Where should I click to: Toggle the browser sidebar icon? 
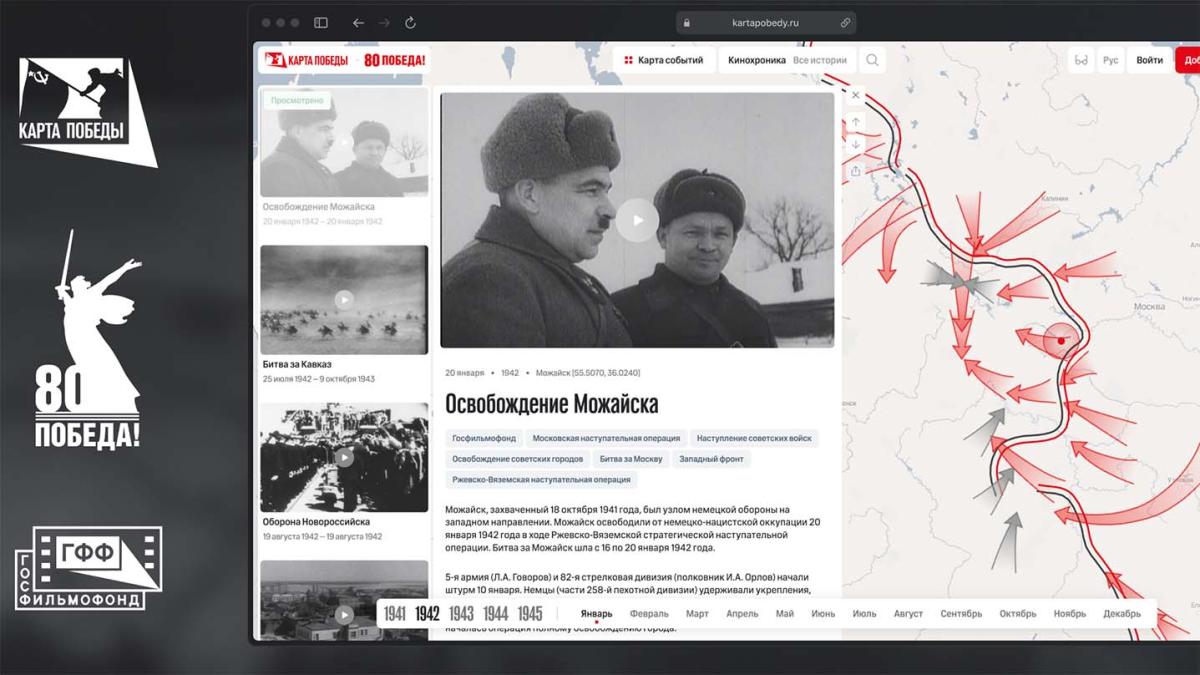pyautogui.click(x=321, y=22)
